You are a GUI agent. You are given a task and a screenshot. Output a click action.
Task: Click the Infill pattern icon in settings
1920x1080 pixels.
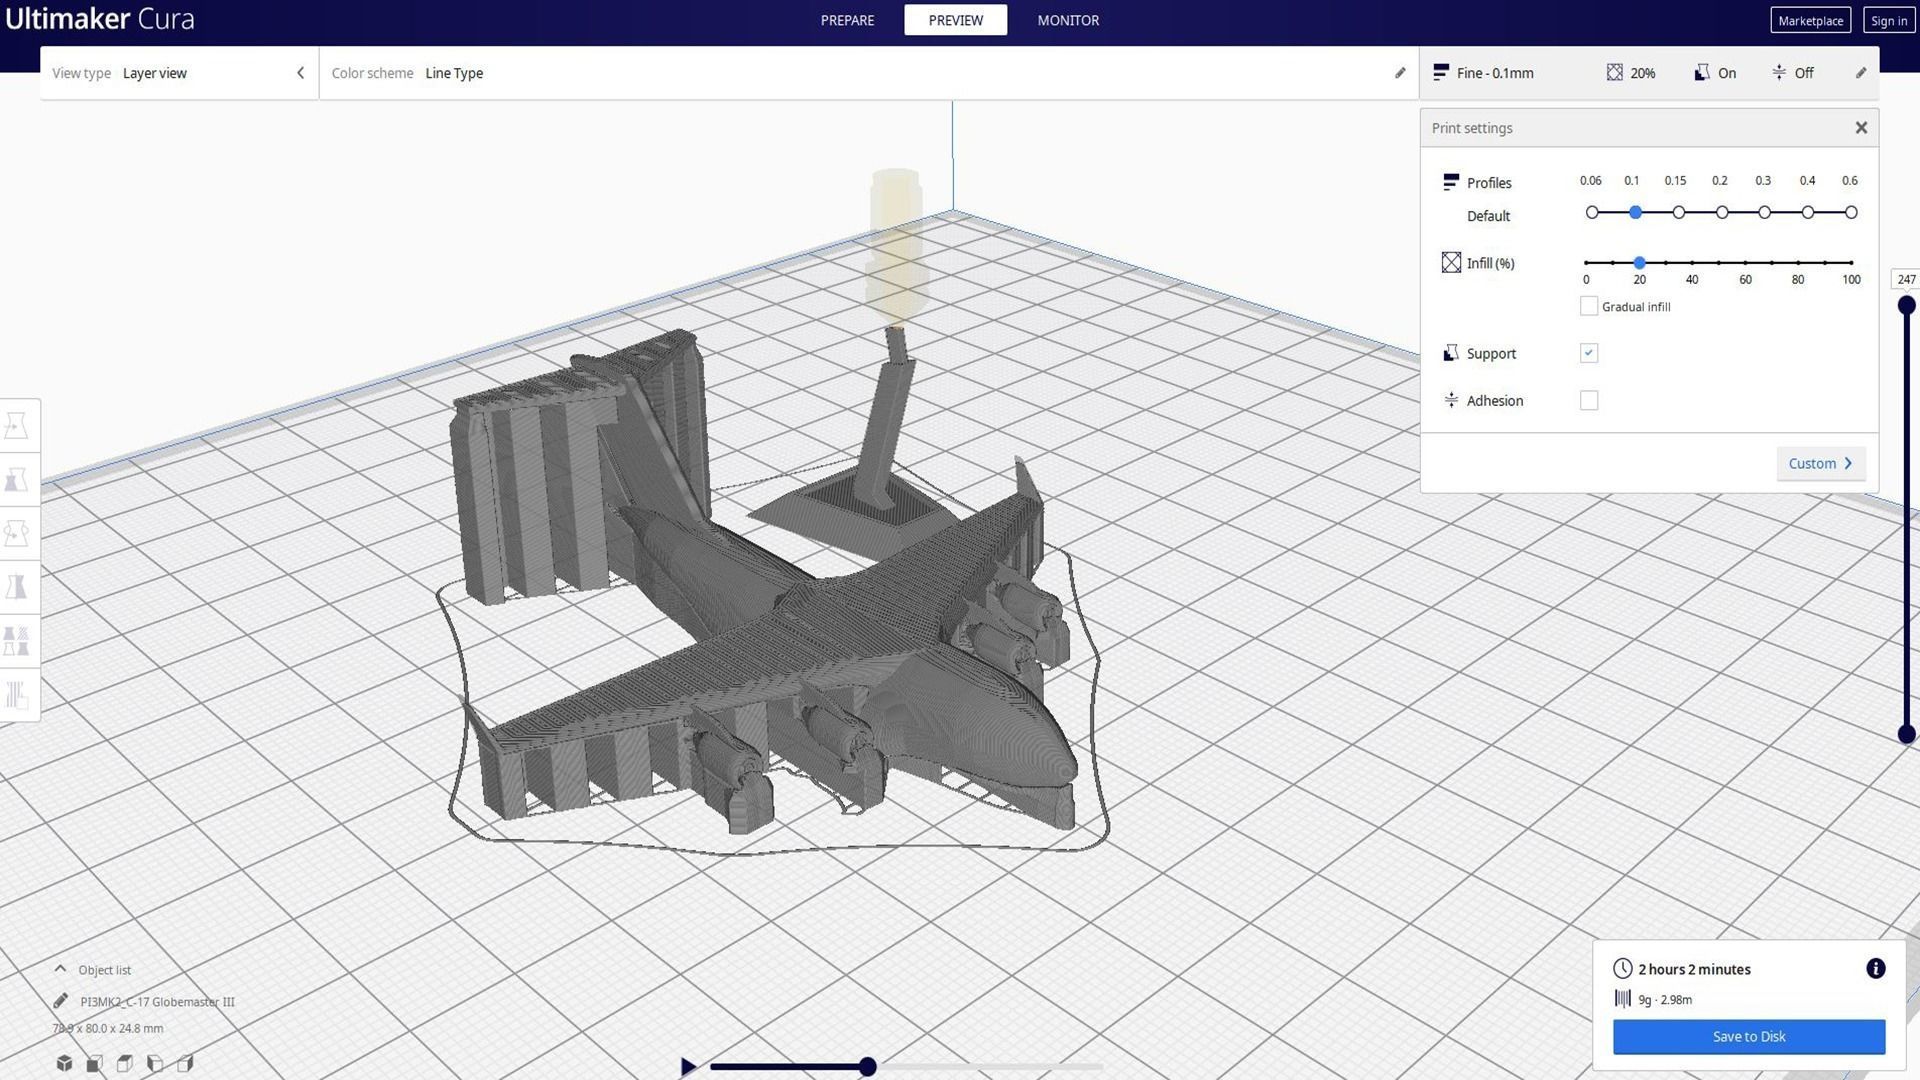tap(1451, 262)
